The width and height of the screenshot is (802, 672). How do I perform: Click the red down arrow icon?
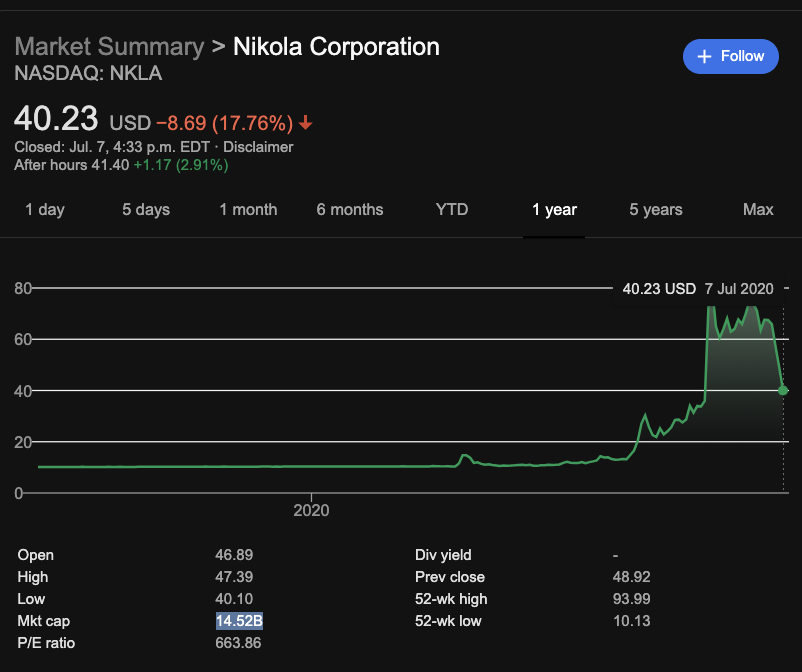point(305,123)
